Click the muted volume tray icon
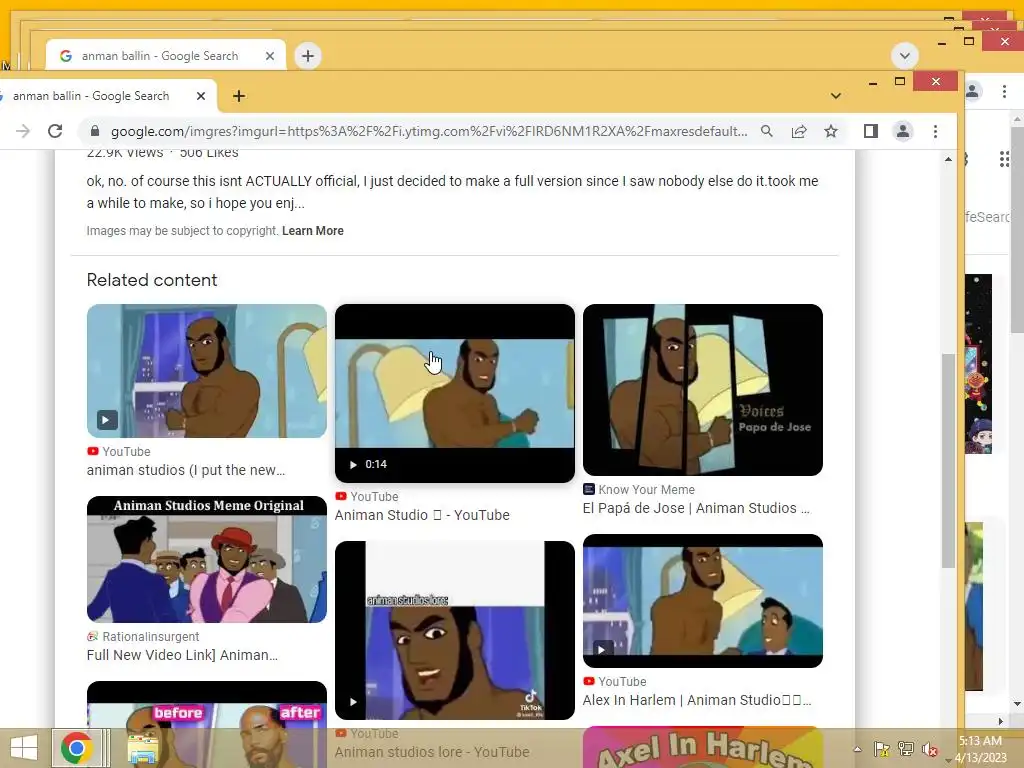Viewport: 1024px width, 768px height. pyautogui.click(x=930, y=749)
